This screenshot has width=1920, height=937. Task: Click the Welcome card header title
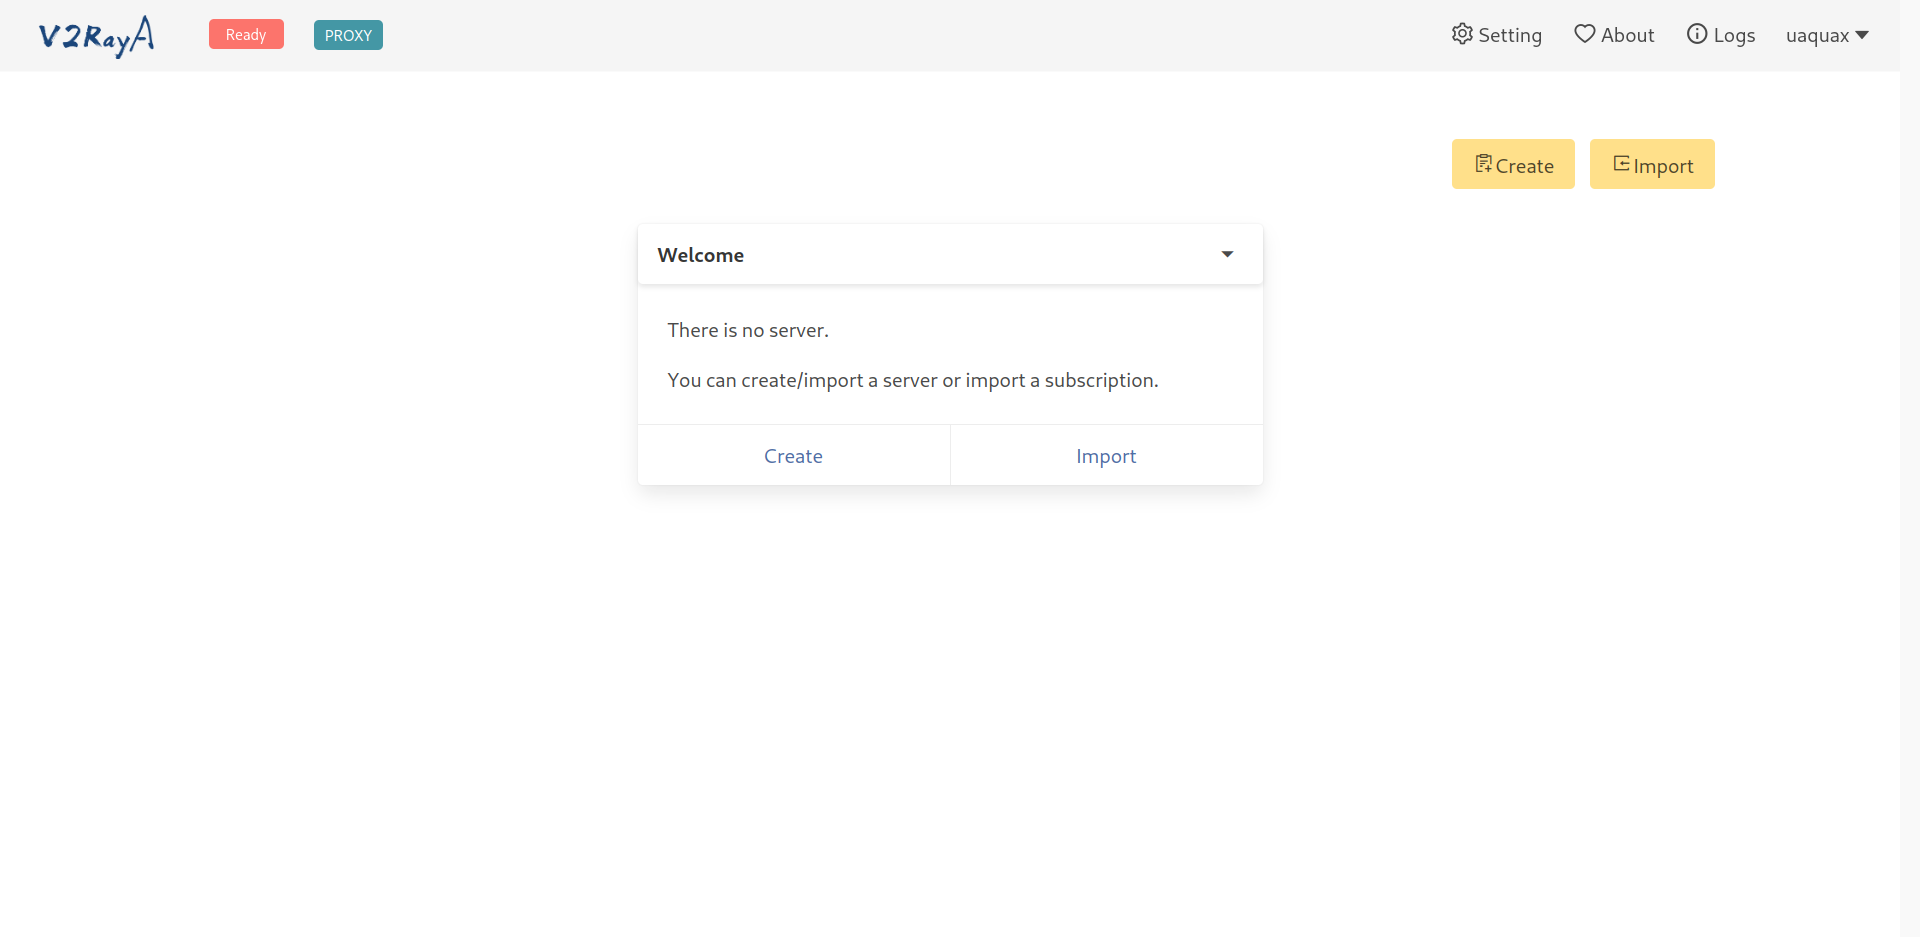701,255
